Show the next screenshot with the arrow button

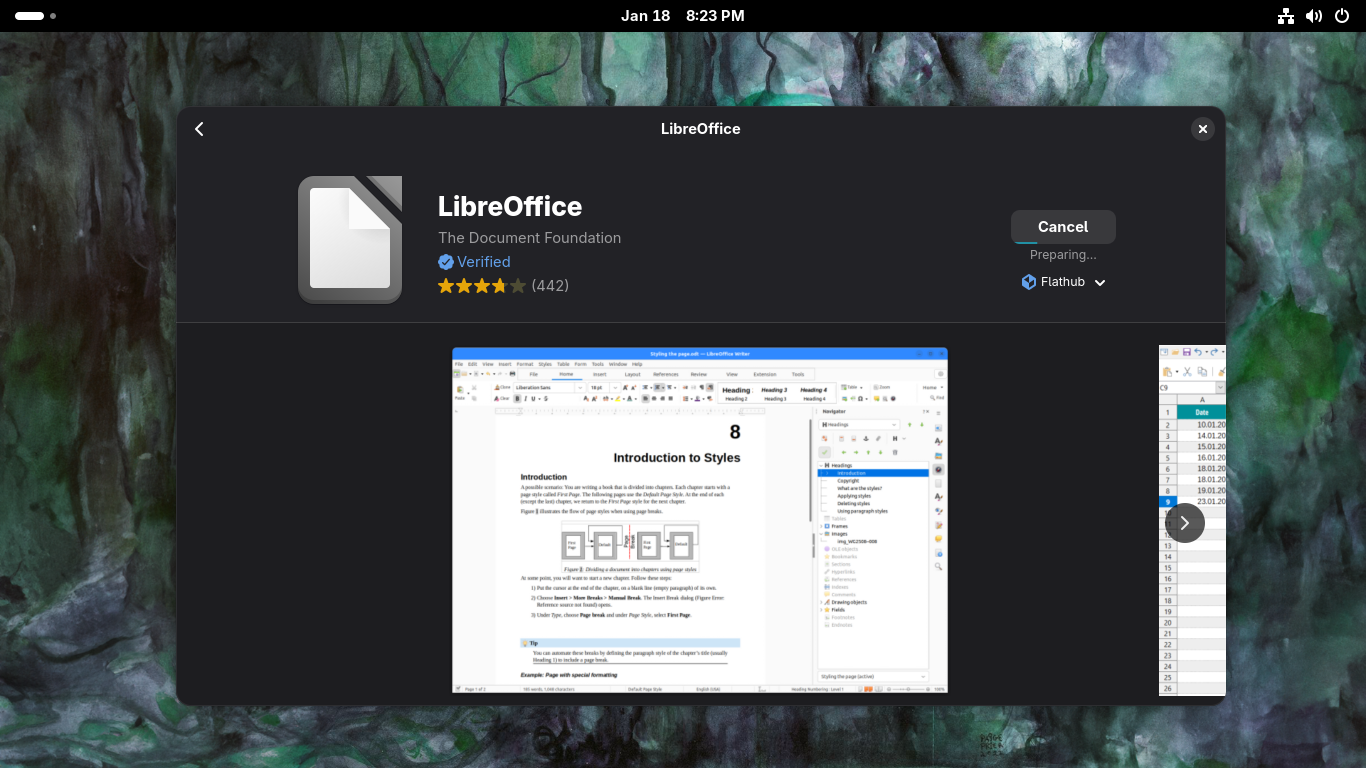1185,523
